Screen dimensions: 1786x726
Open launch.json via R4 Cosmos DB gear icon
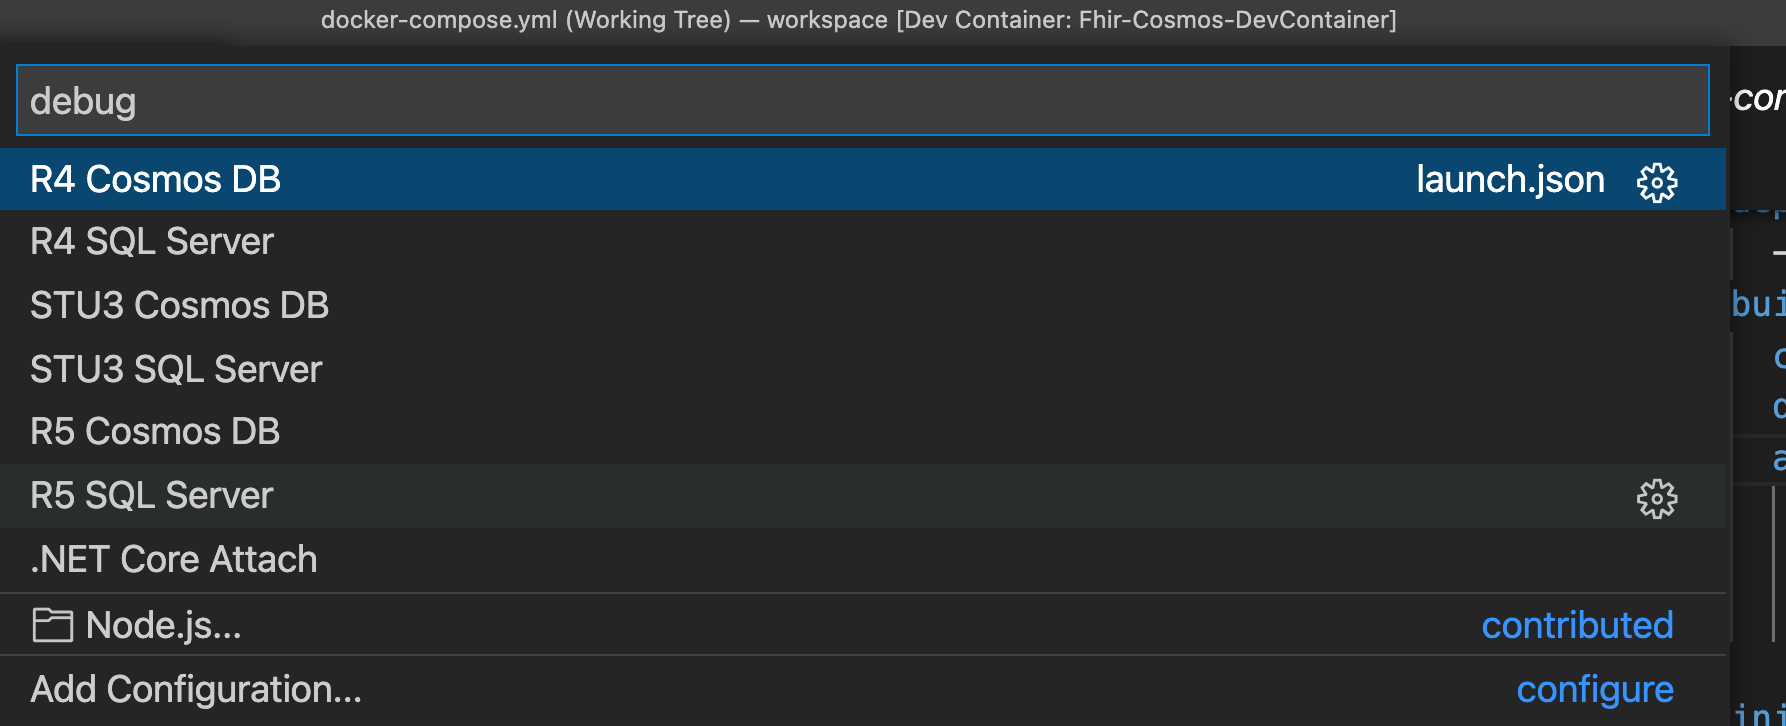(x=1657, y=182)
